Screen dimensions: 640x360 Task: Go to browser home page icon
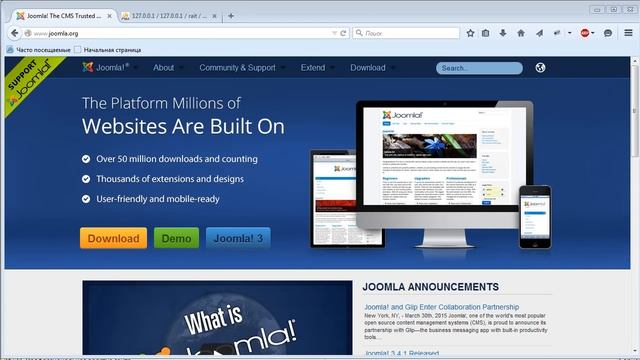[x=521, y=33]
